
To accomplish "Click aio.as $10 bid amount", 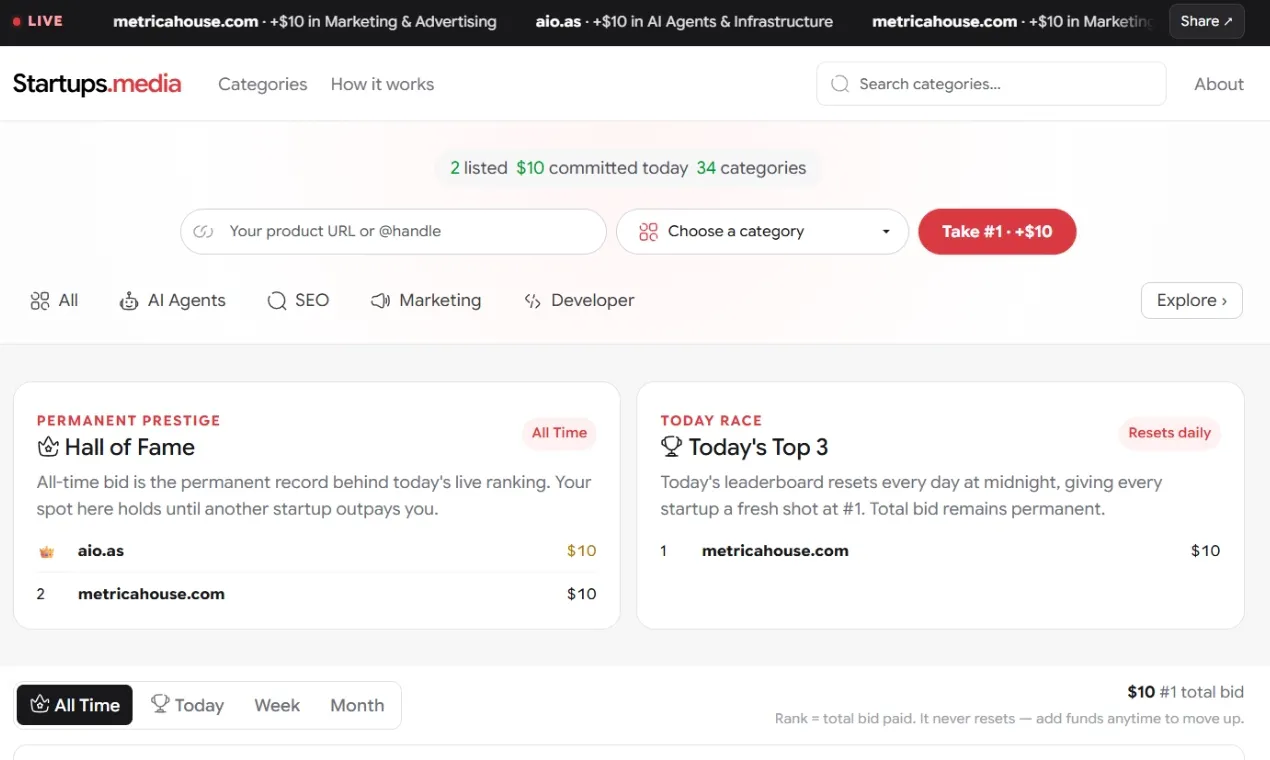I will (581, 551).
